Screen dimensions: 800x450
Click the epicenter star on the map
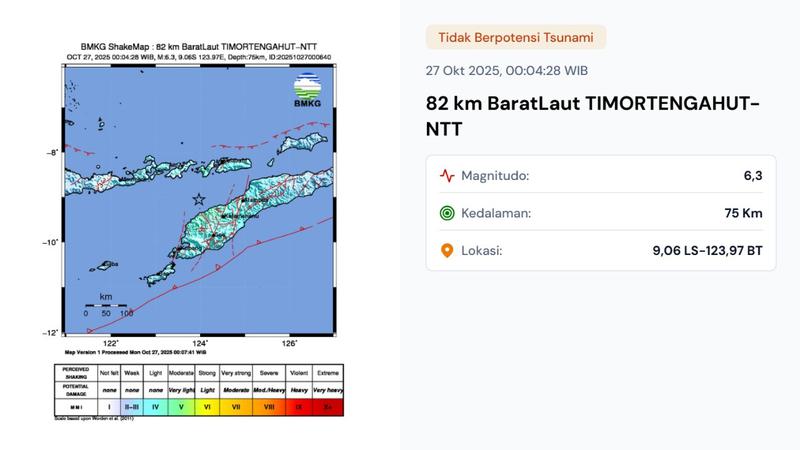pyautogui.click(x=199, y=198)
